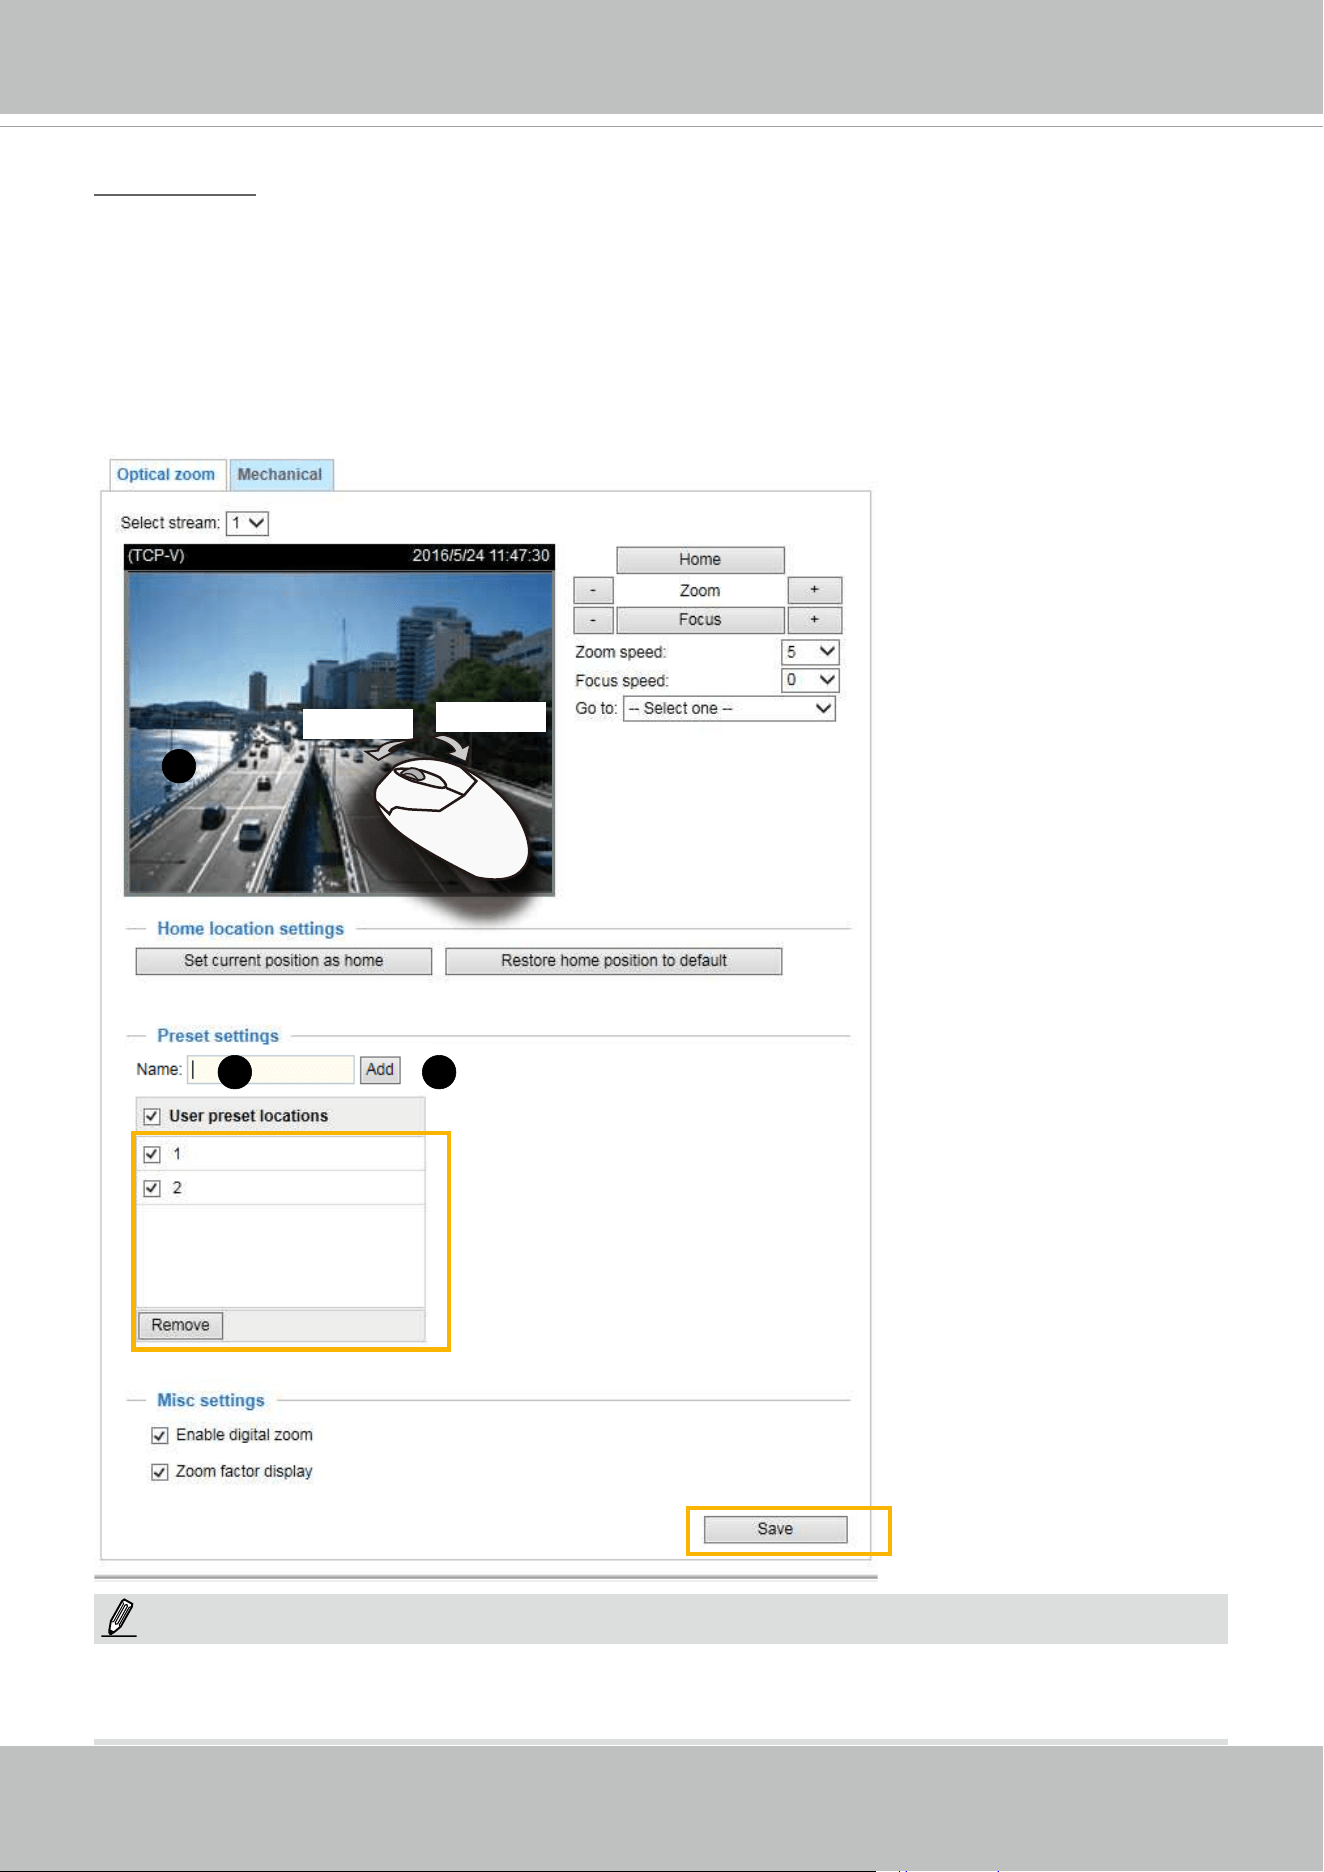Click the Focus minus button

pos(593,620)
